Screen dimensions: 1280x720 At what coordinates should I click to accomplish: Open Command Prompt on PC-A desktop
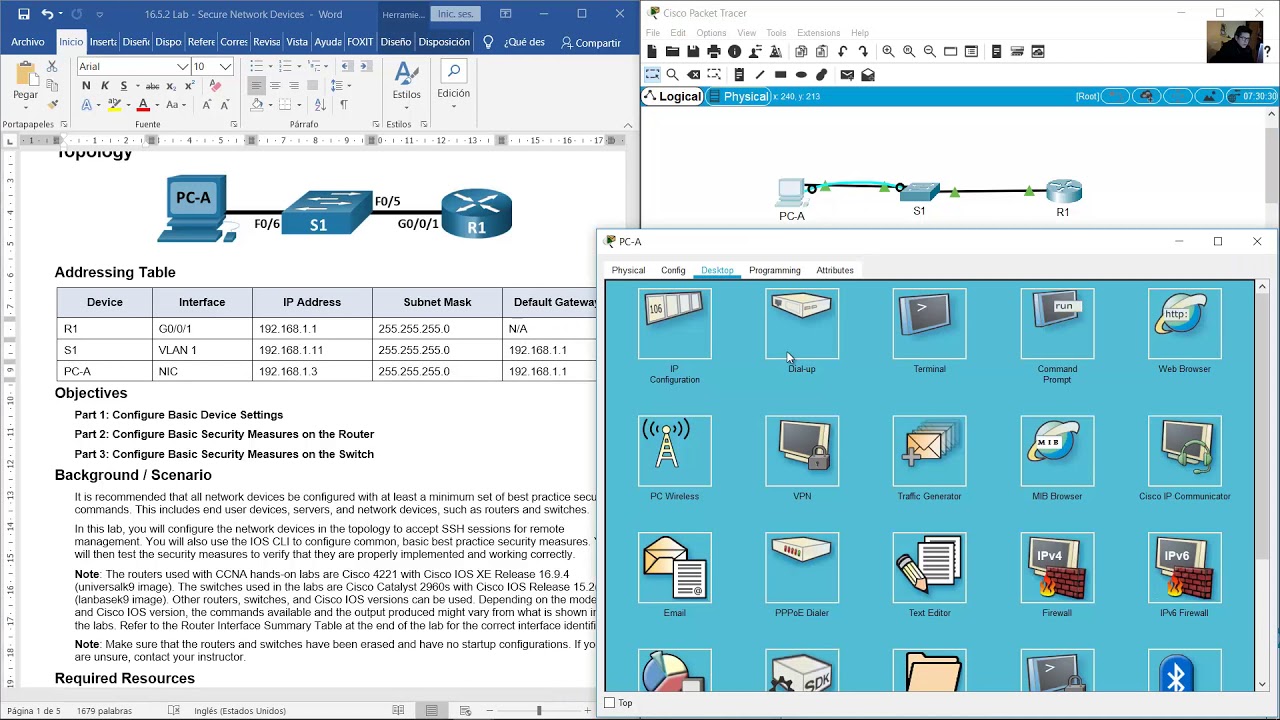point(1057,324)
